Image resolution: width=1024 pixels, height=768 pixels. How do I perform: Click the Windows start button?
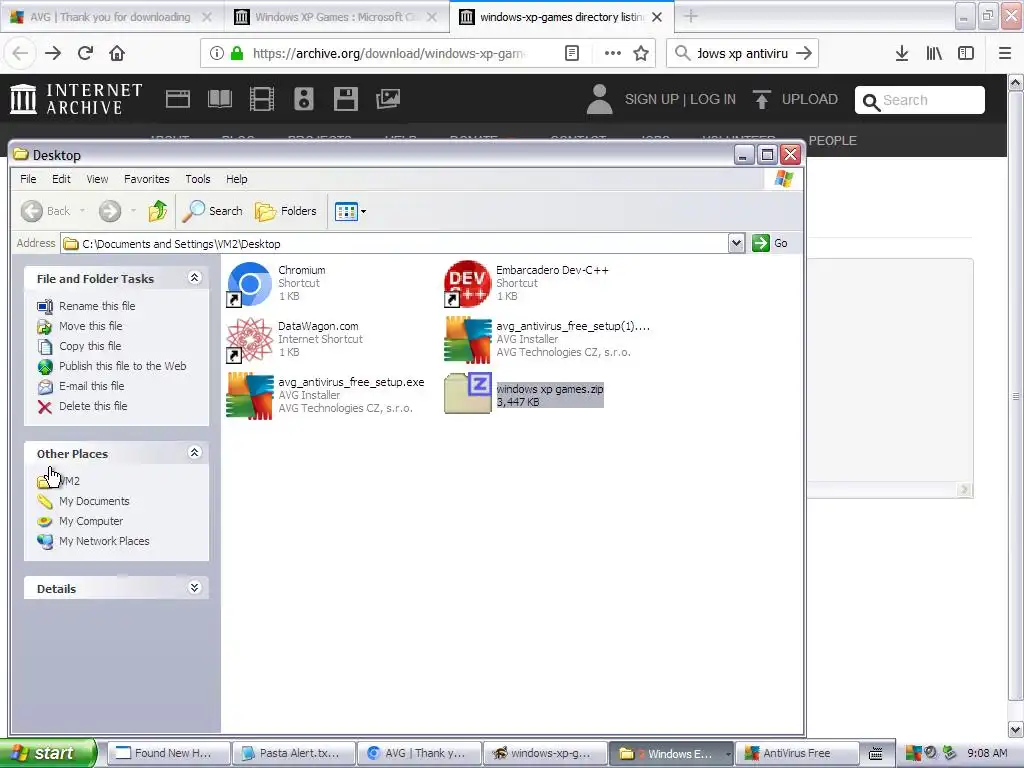[x=48, y=753]
